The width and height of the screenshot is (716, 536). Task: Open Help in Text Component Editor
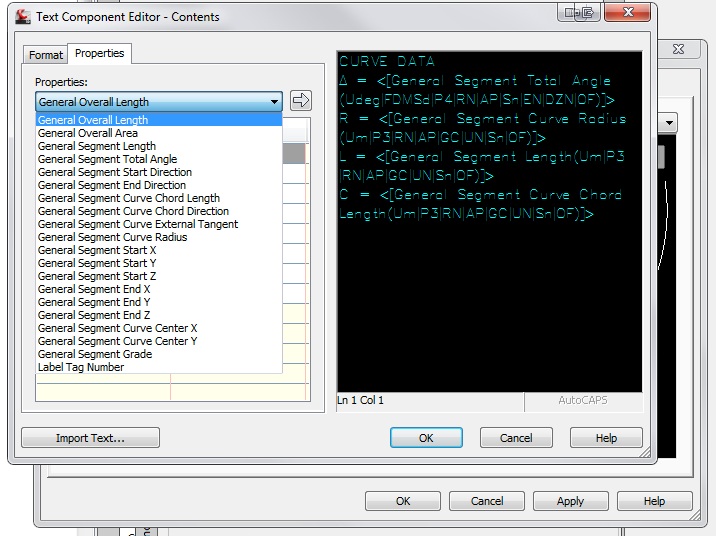[606, 438]
